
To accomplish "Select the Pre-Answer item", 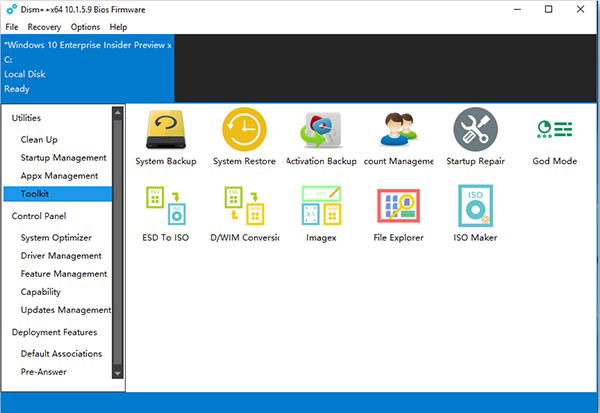I will tap(44, 372).
